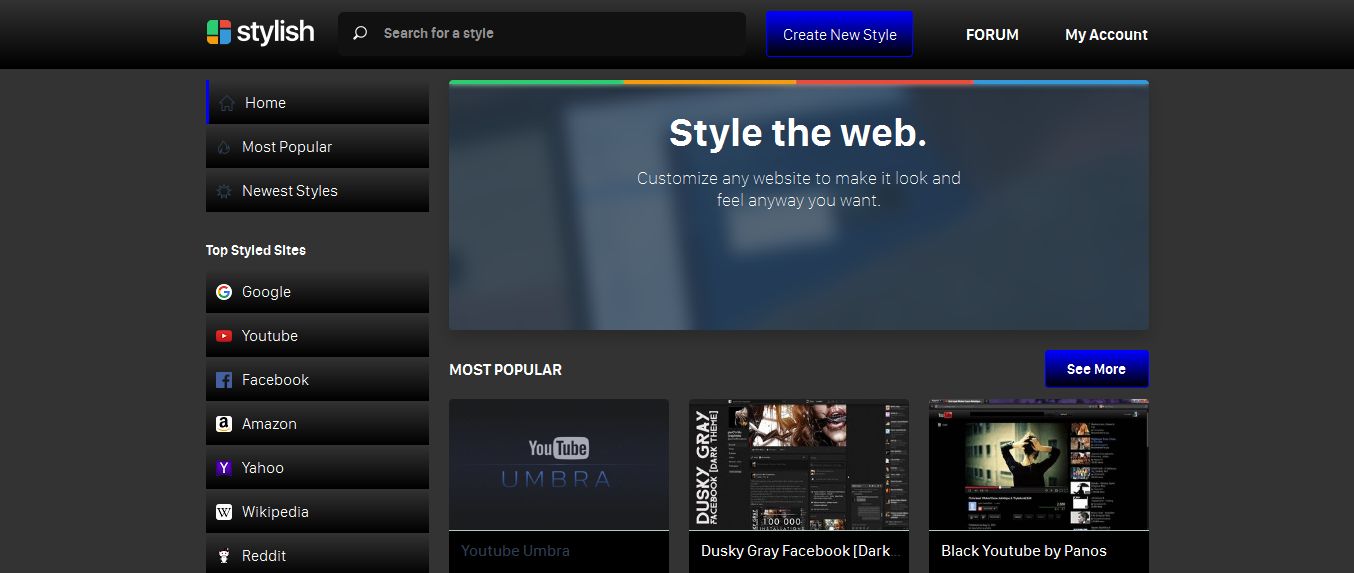The image size is (1354, 573).
Task: Click the search magnifier icon
Action: coord(360,33)
